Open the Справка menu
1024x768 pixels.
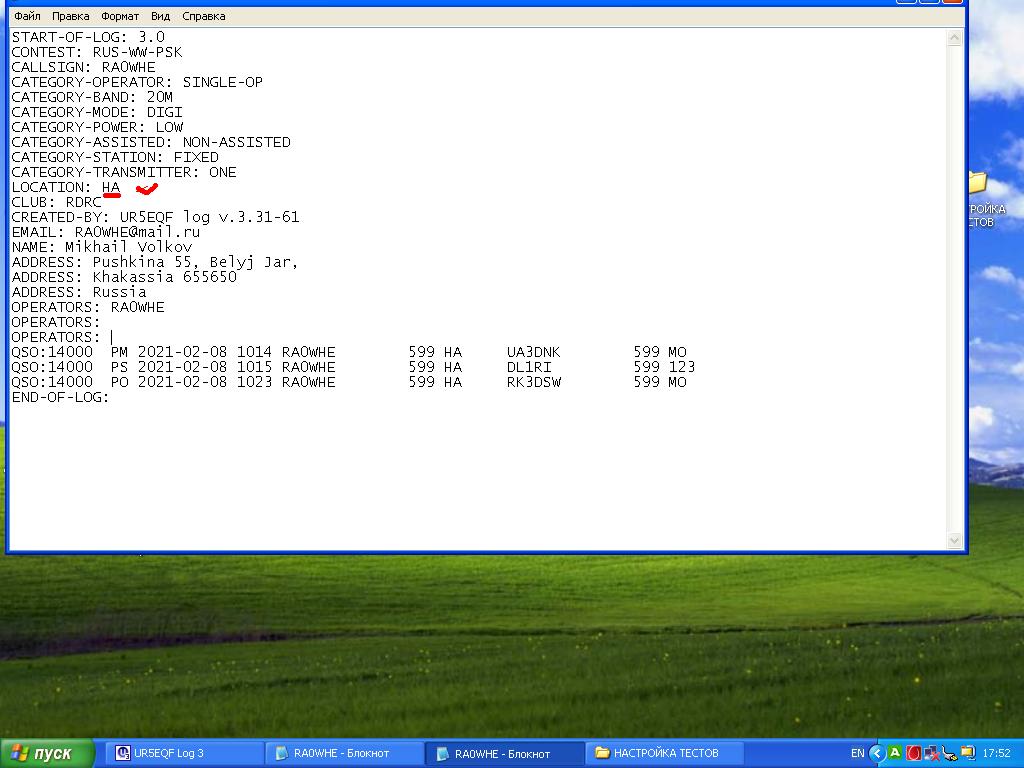(203, 16)
